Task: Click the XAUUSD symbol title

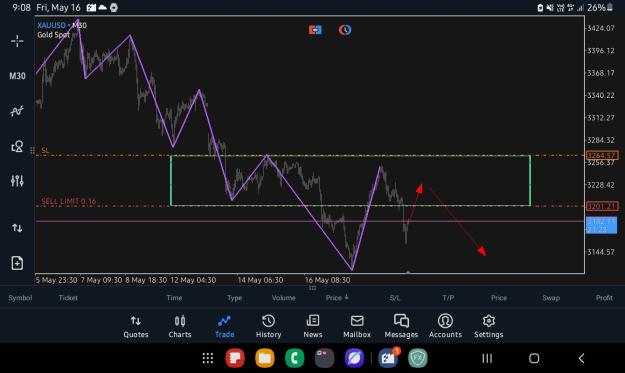Action: [51, 25]
